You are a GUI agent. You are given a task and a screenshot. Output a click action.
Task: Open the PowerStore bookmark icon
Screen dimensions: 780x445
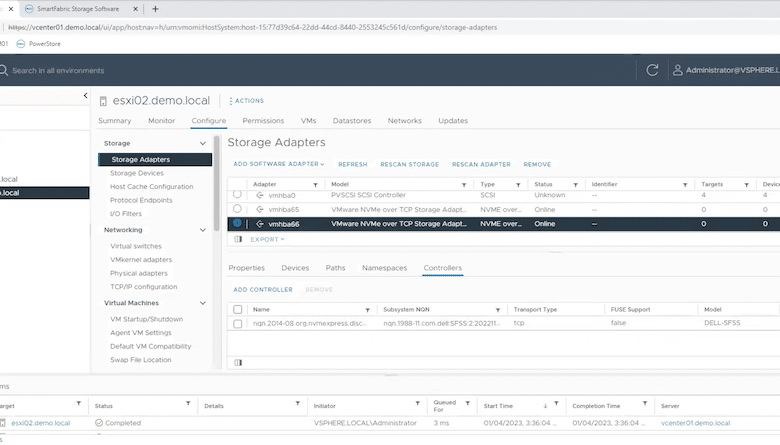point(20,44)
